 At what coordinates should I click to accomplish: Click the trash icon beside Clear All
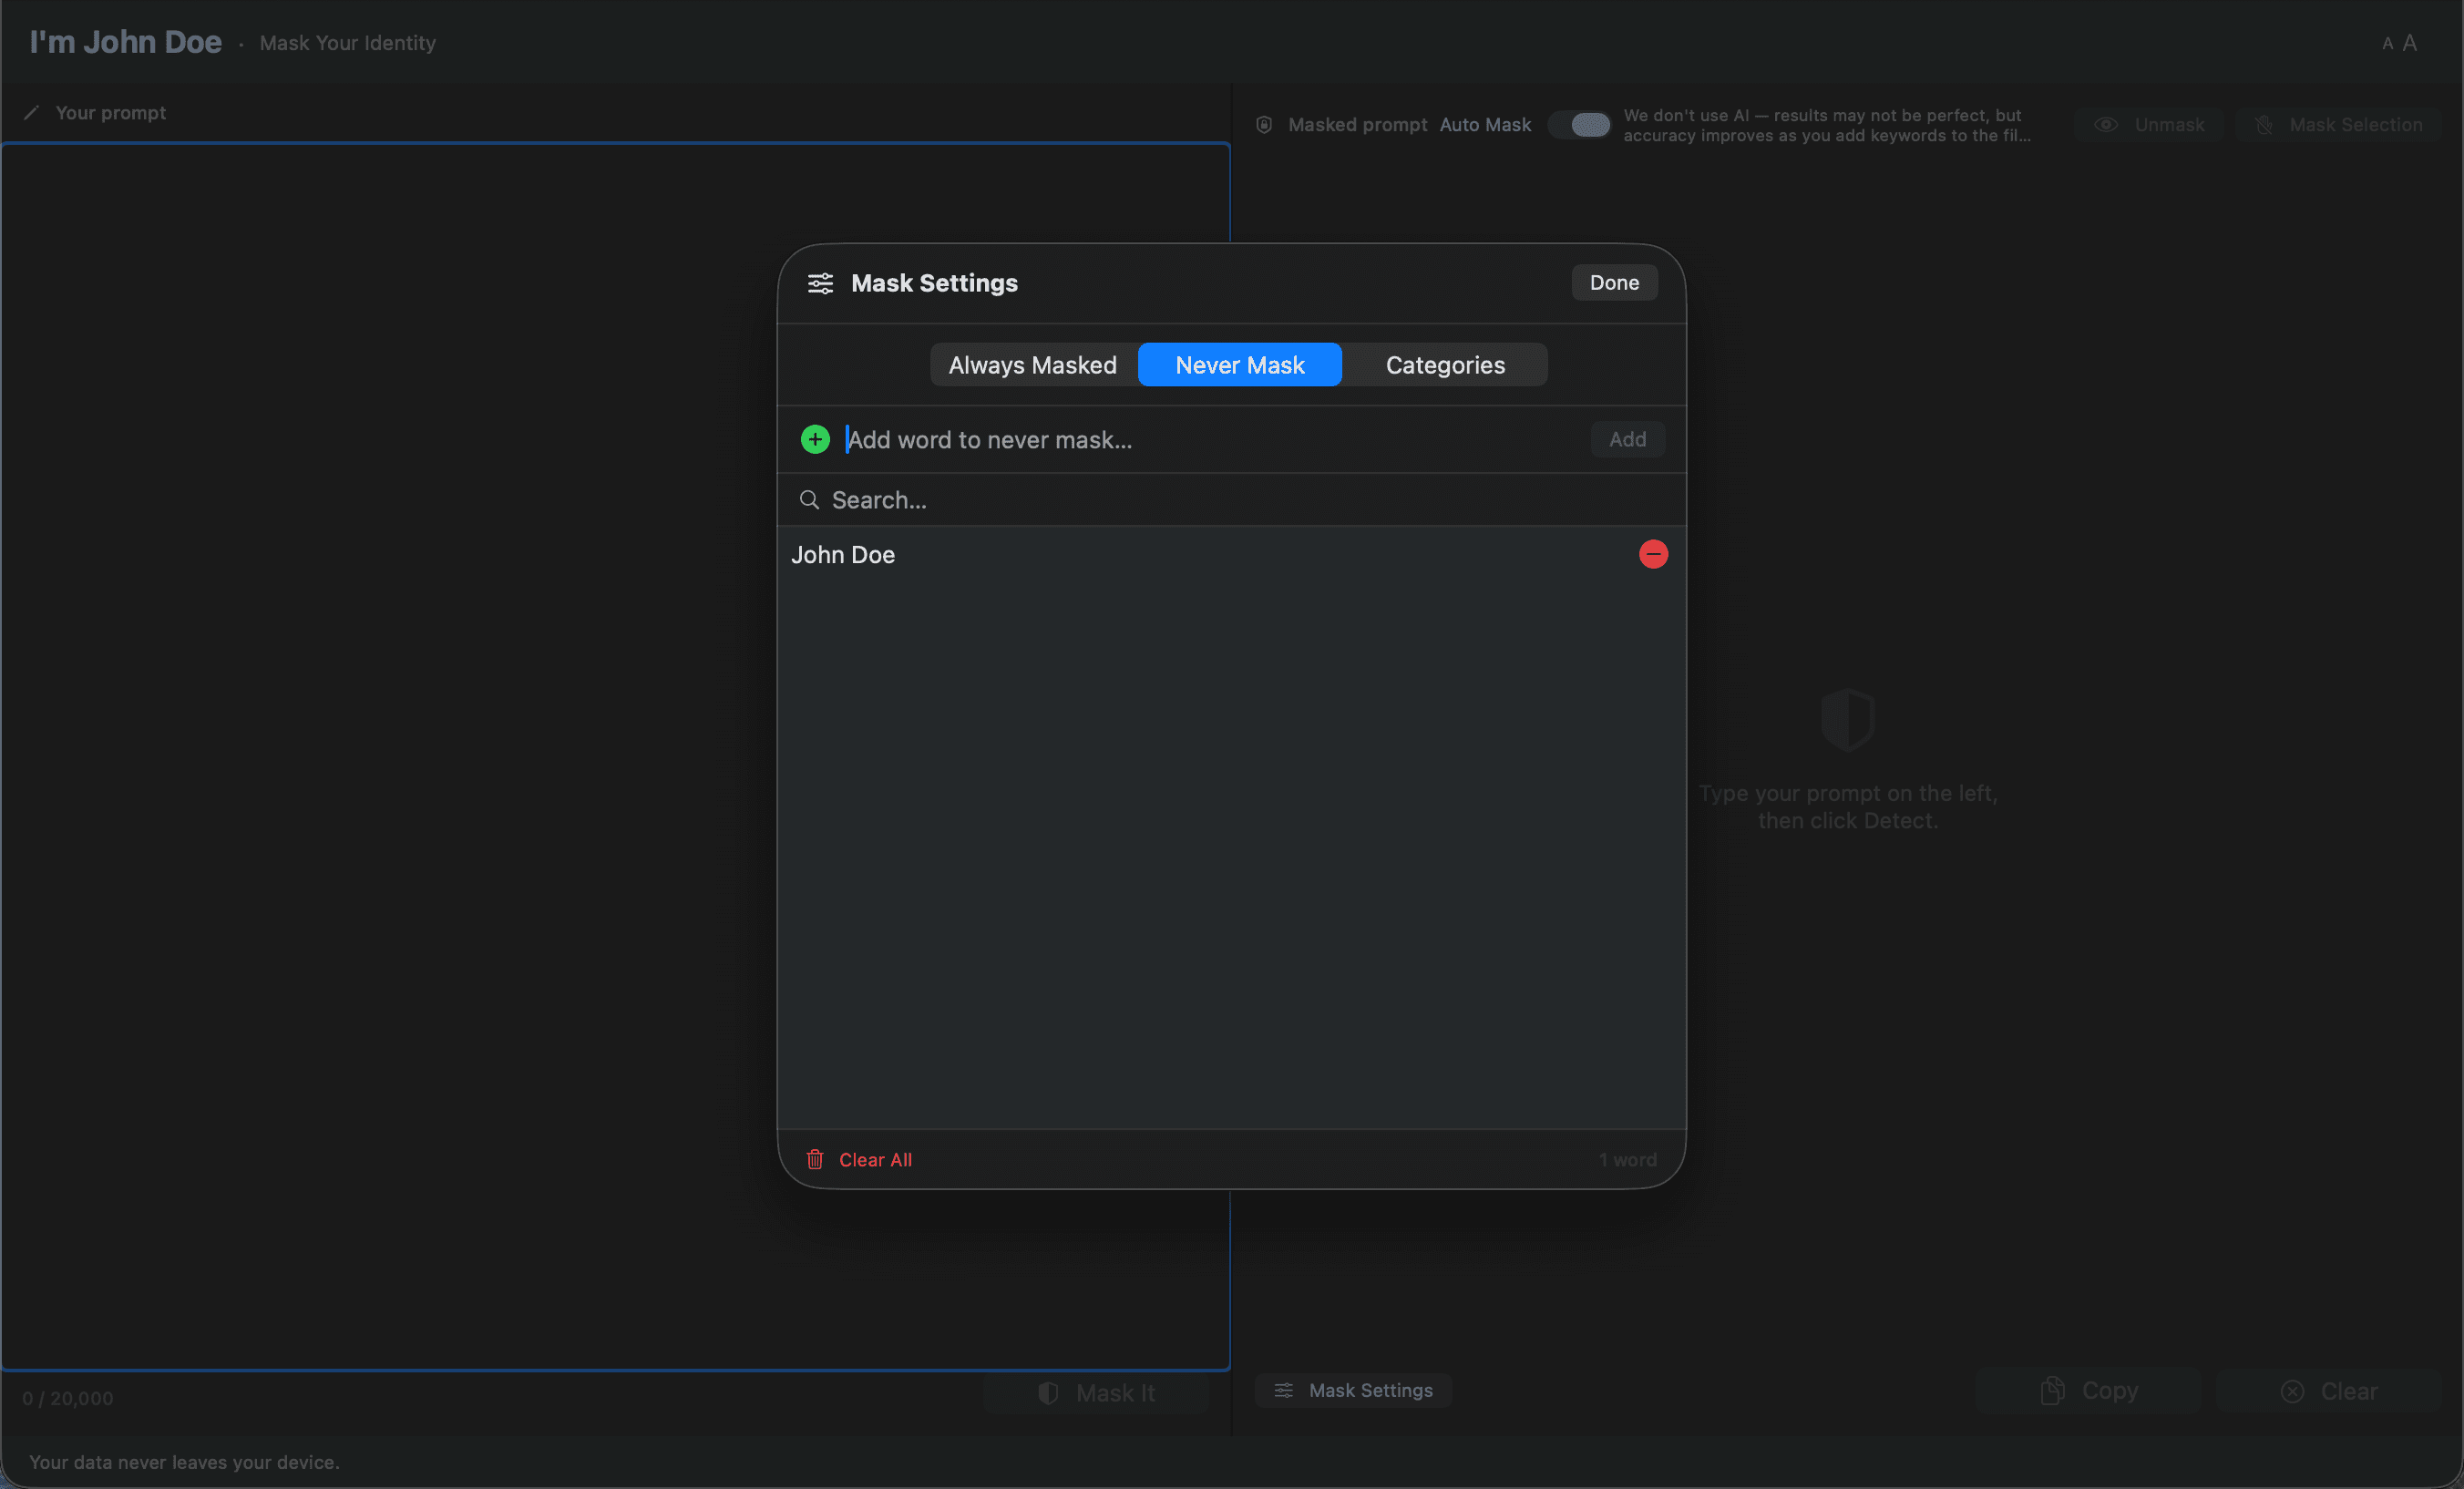tap(815, 1159)
